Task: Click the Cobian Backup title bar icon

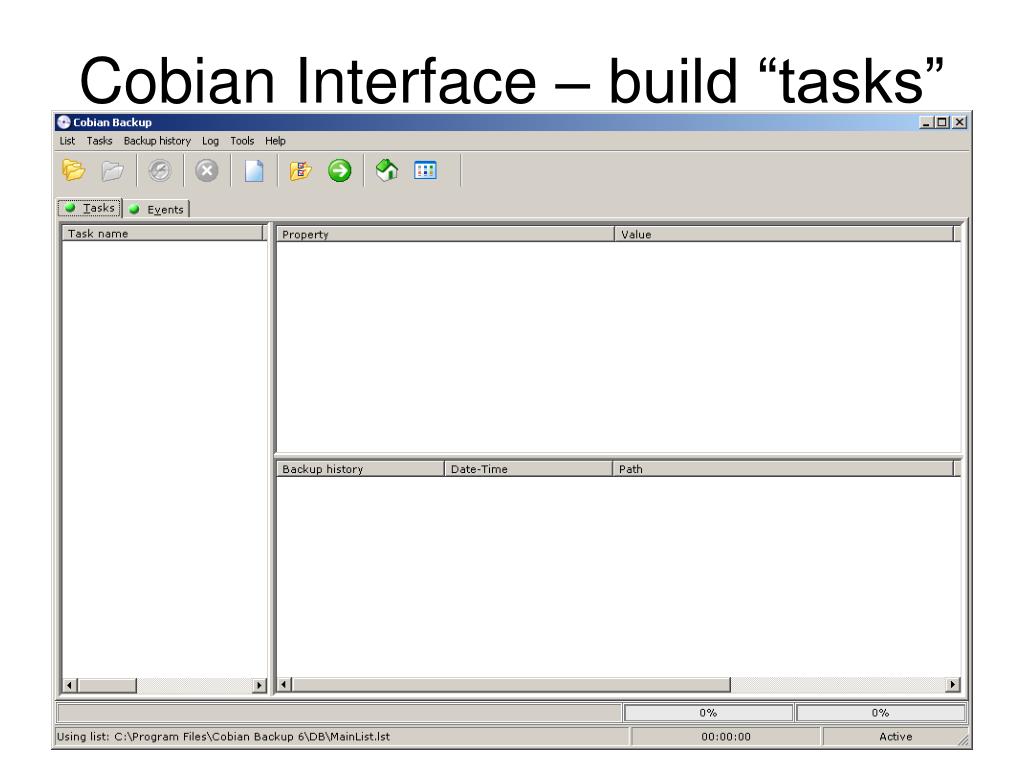Action: [63, 122]
